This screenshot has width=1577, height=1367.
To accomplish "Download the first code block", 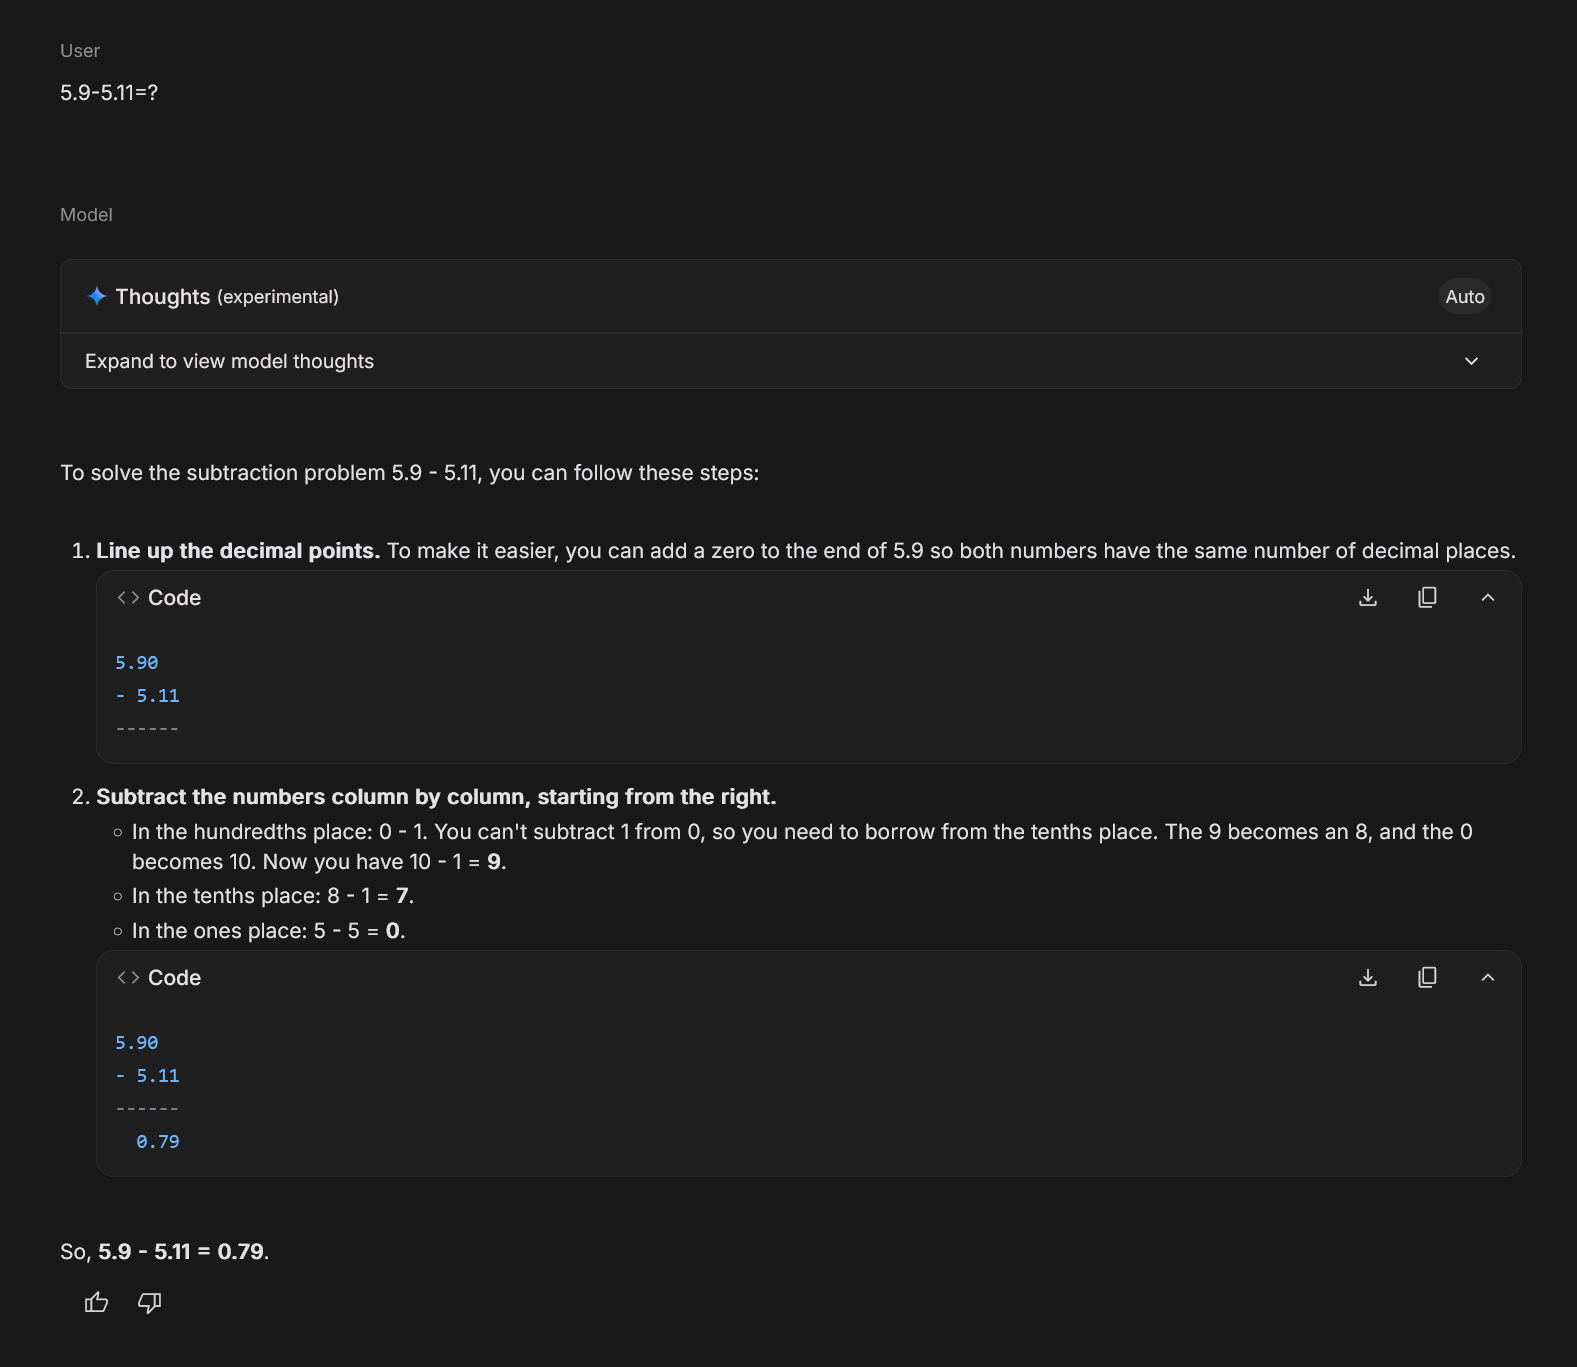I will (x=1368, y=597).
